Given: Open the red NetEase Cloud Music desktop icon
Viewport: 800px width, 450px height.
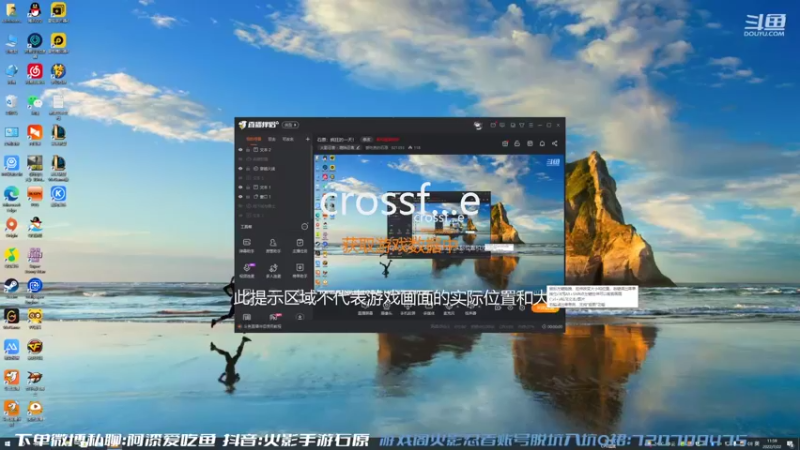Looking at the screenshot, I should (x=35, y=74).
